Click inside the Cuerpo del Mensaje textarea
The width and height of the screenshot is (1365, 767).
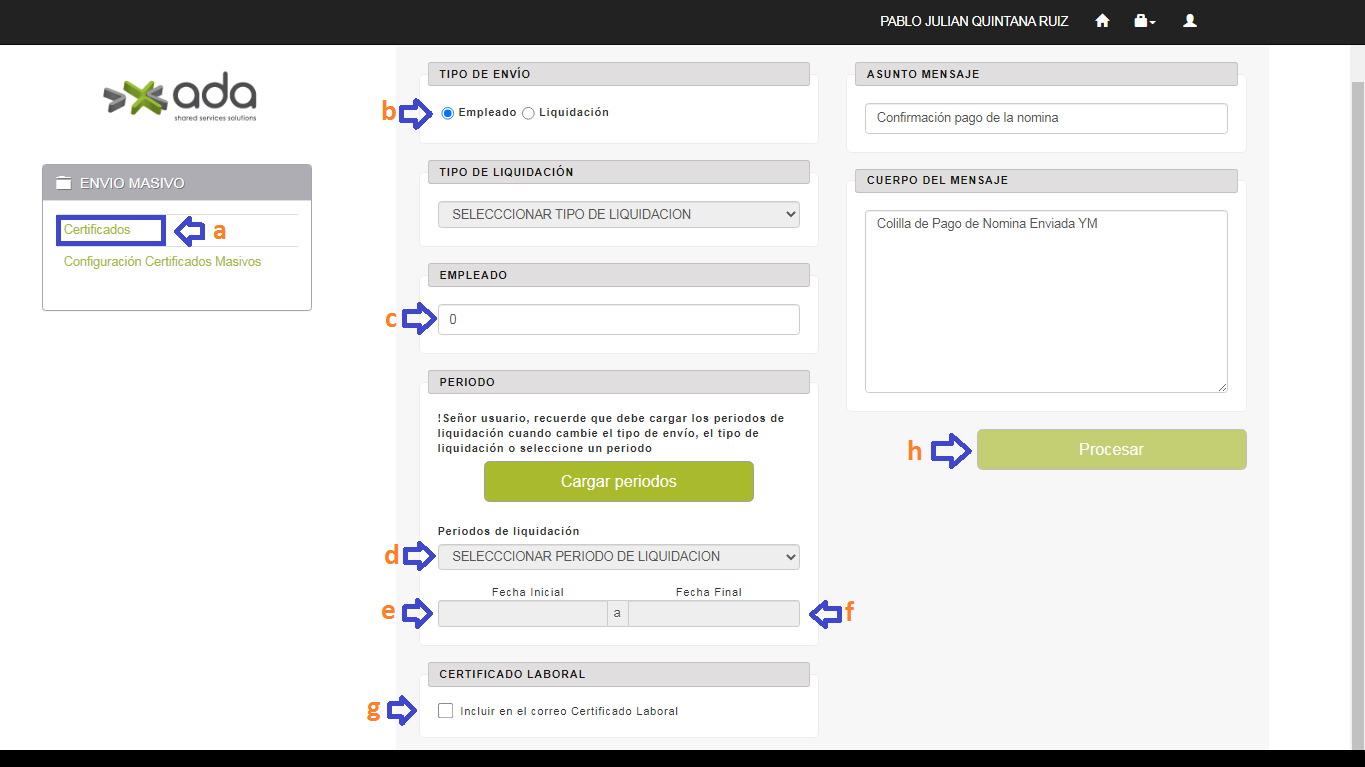1045,300
